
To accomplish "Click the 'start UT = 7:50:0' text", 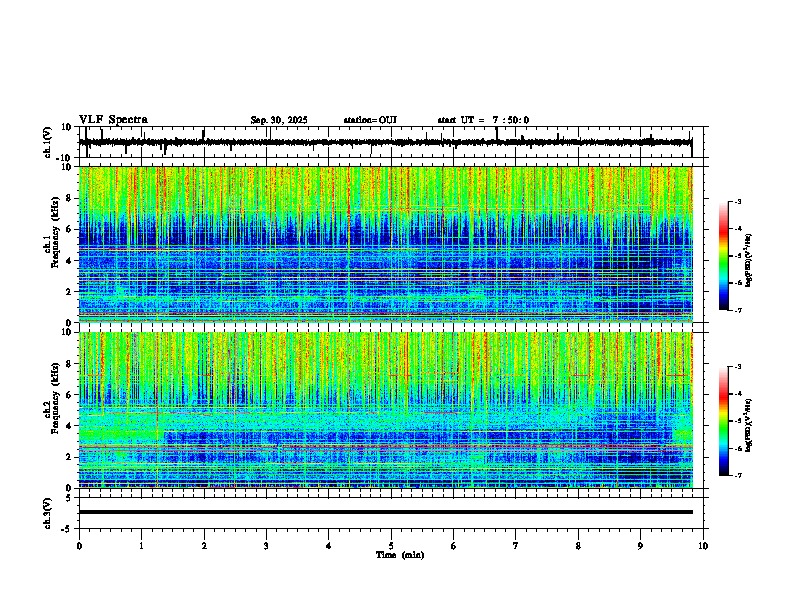I will (x=483, y=120).
